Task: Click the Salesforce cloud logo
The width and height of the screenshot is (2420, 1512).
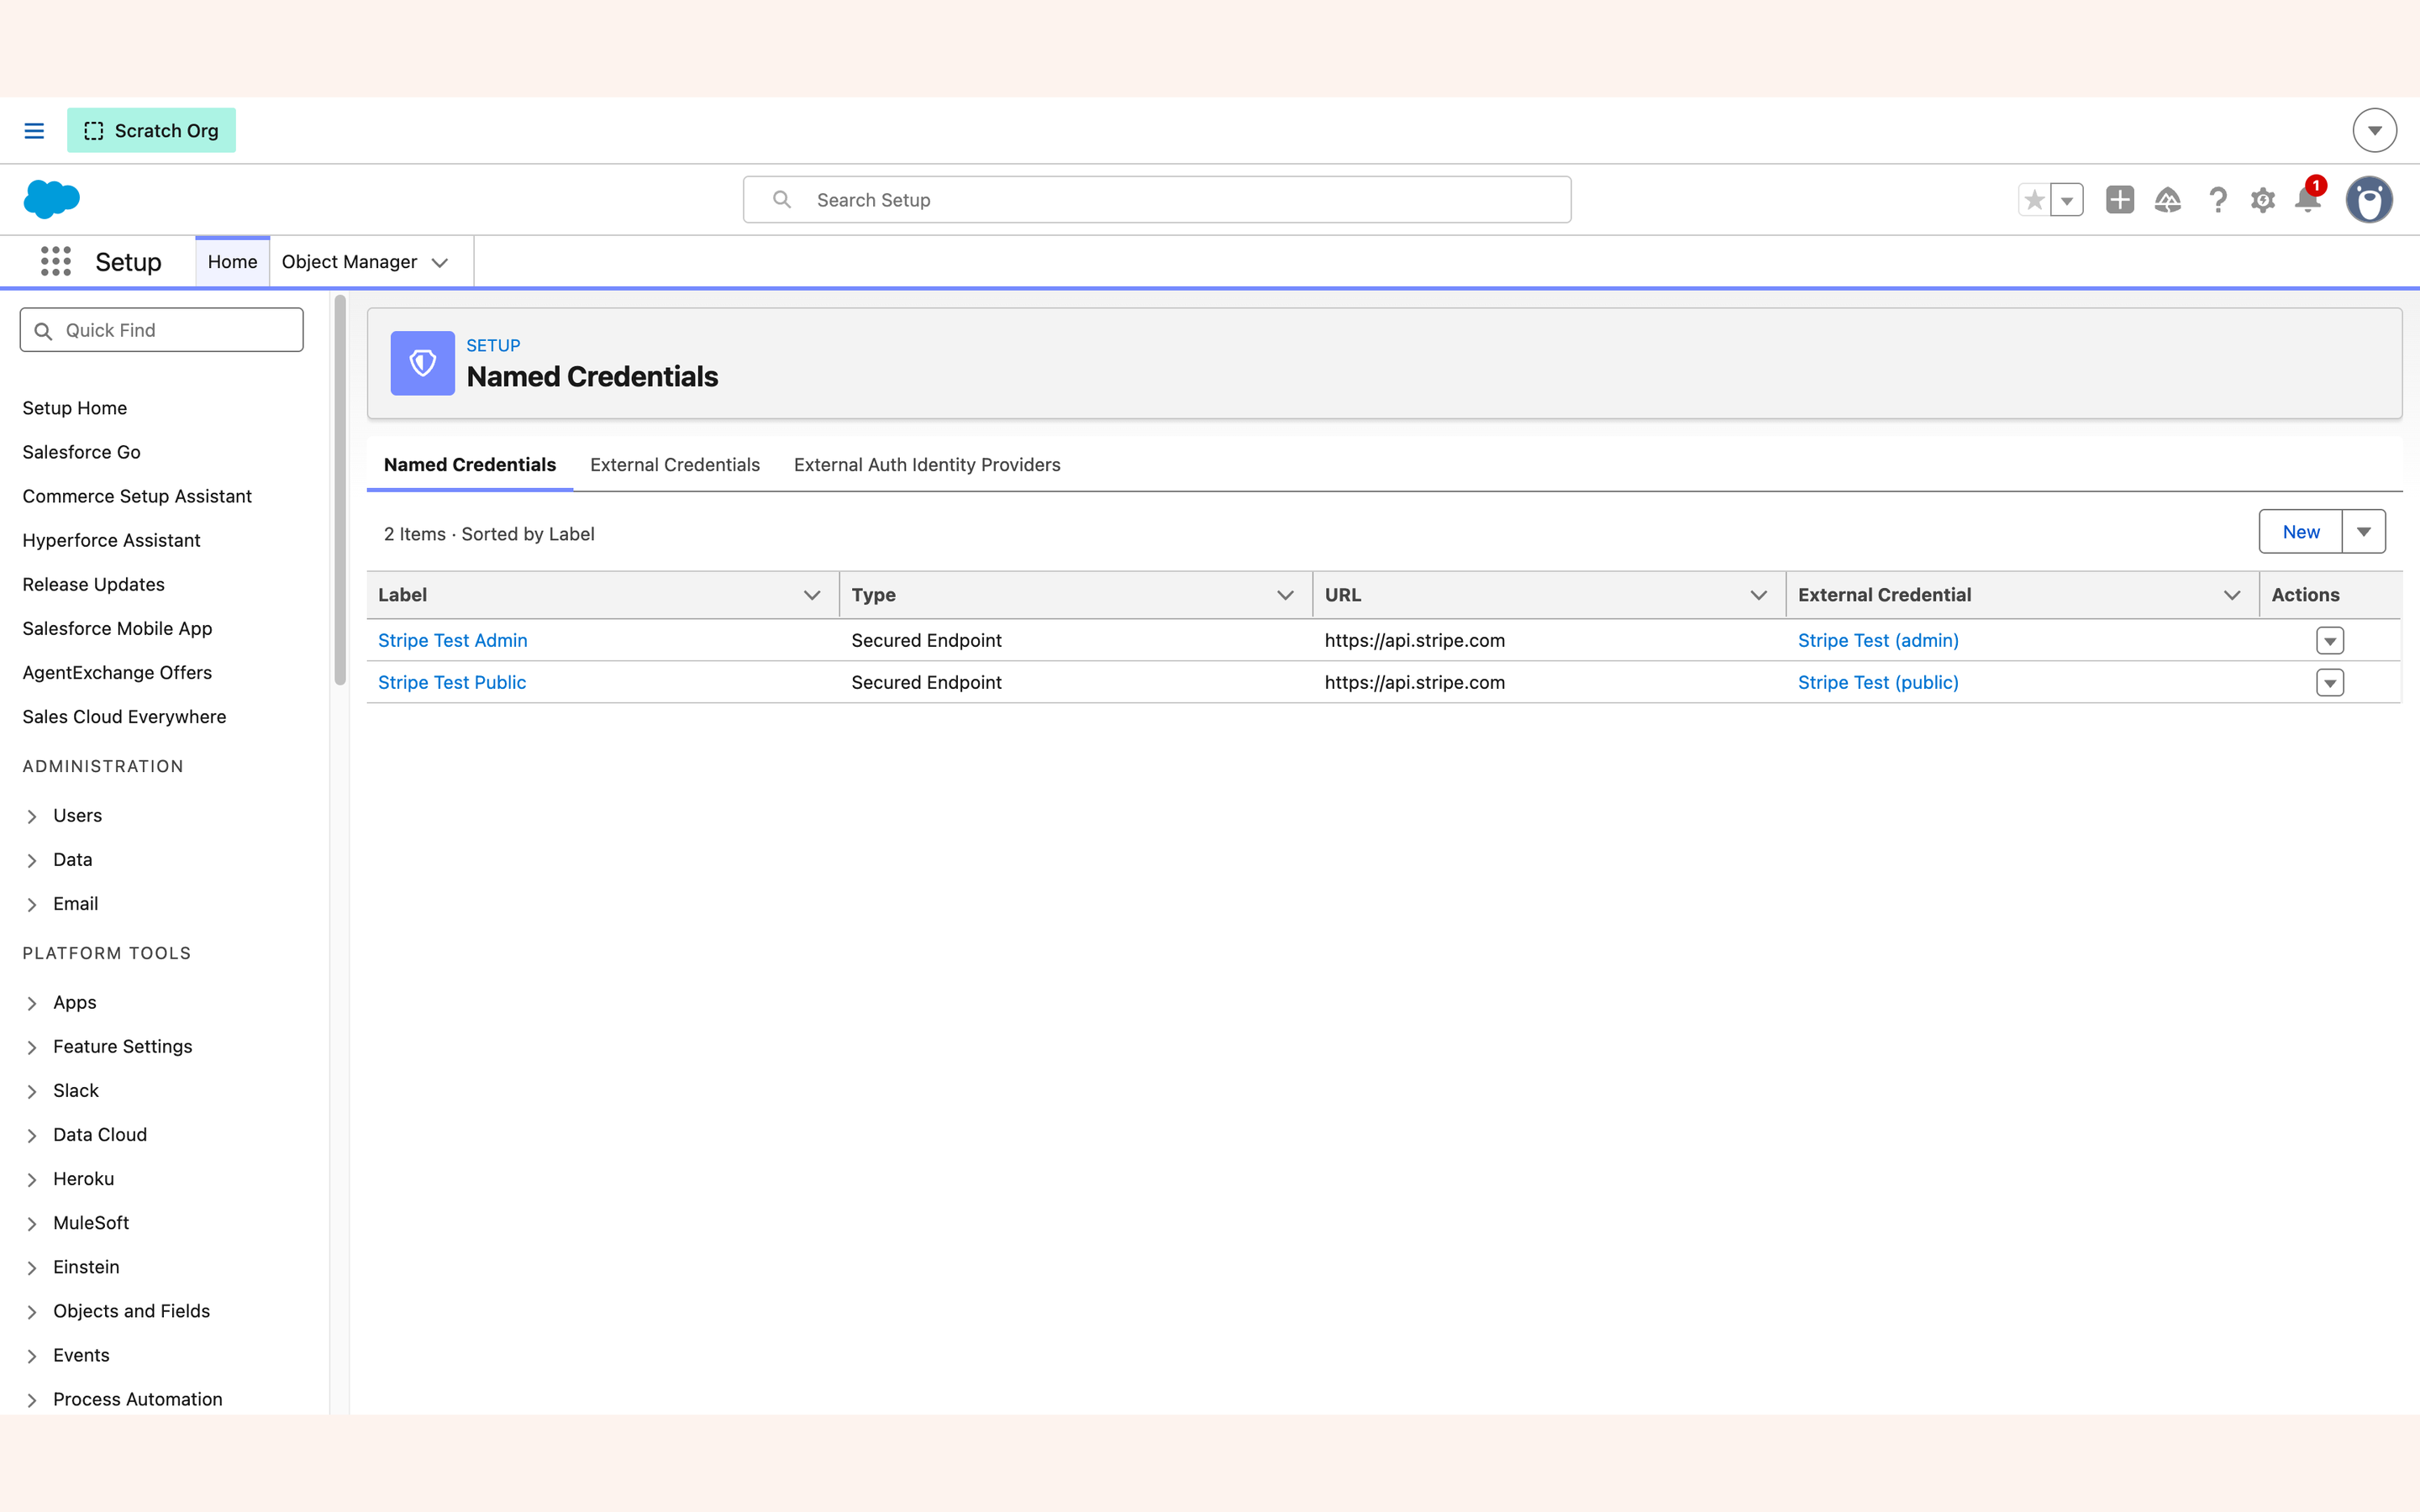Action: point(51,199)
